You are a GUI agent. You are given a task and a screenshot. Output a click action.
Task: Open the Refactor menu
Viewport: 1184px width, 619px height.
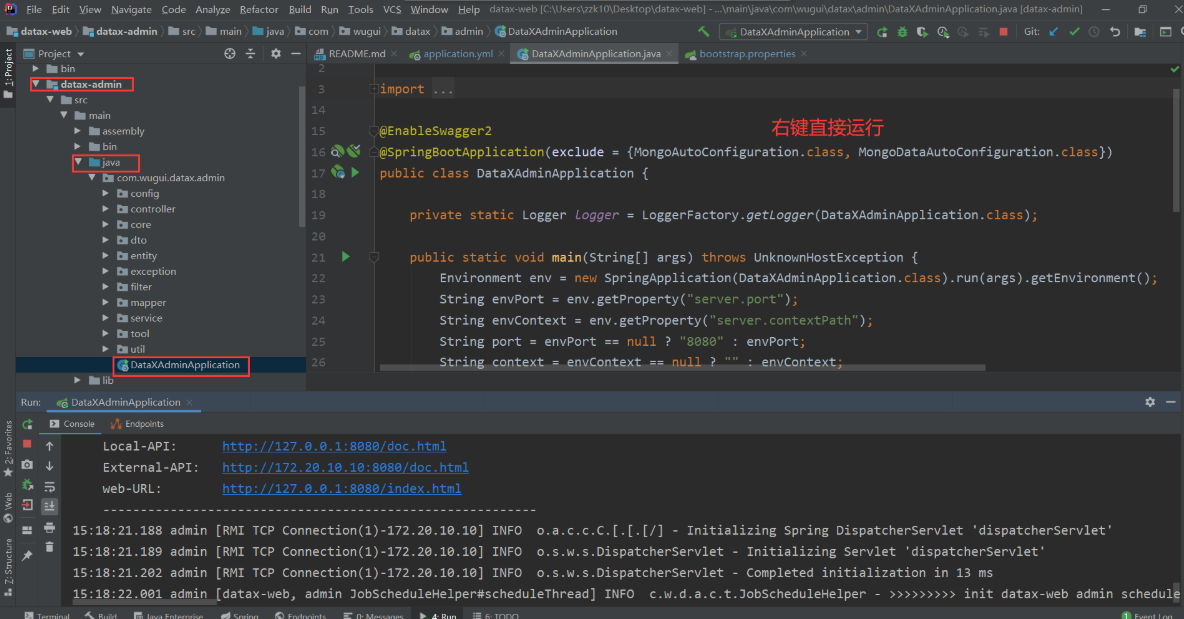pyautogui.click(x=259, y=9)
